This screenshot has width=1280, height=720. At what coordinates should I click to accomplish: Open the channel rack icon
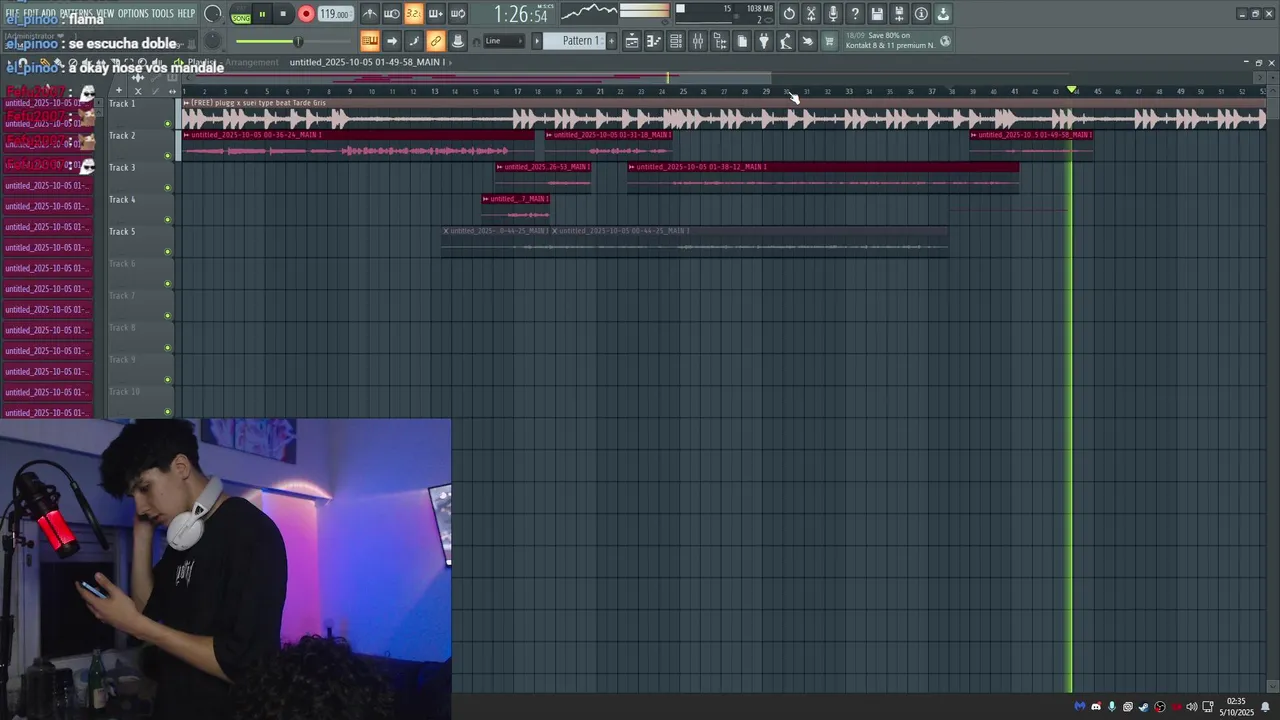(x=676, y=41)
